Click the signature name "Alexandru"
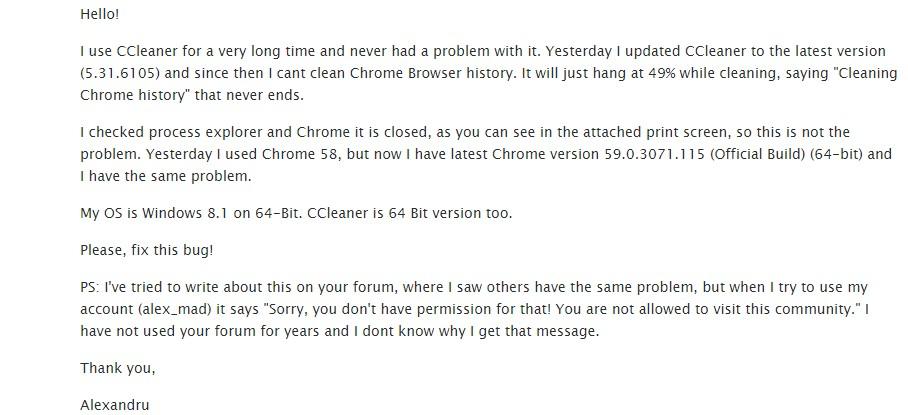This screenshot has width=908, height=415. (115, 405)
